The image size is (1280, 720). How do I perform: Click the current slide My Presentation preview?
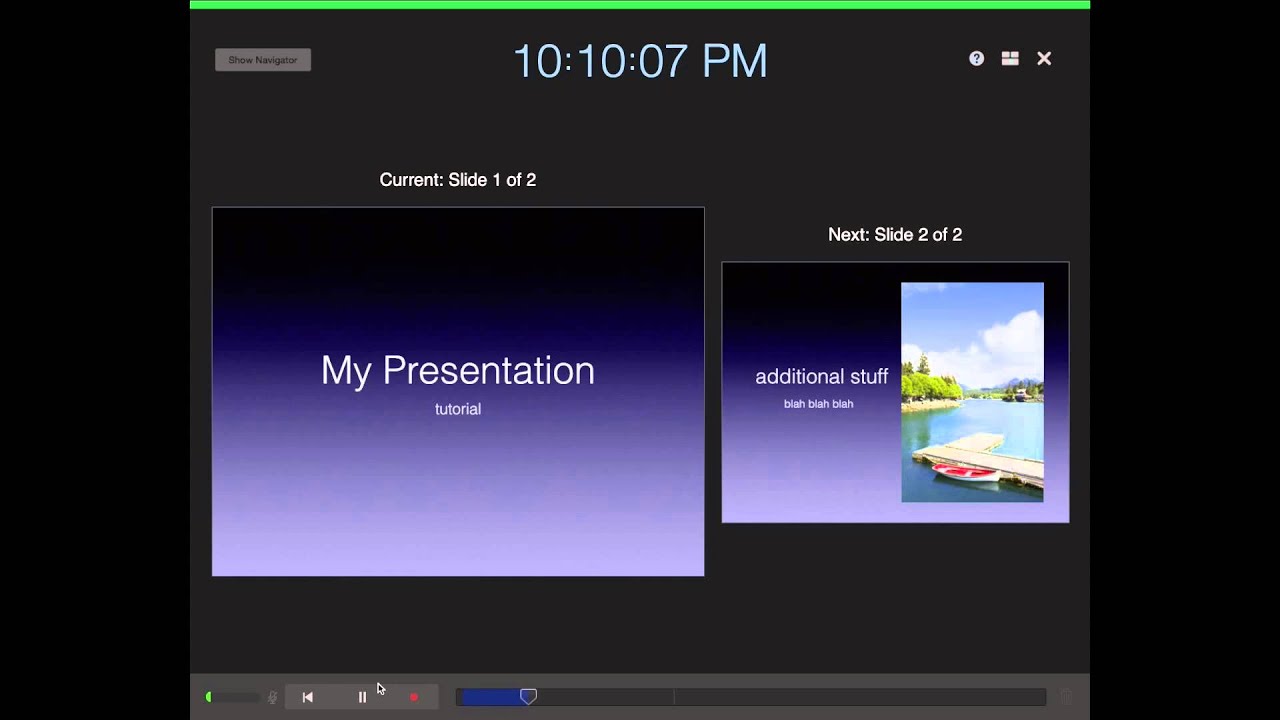point(458,392)
